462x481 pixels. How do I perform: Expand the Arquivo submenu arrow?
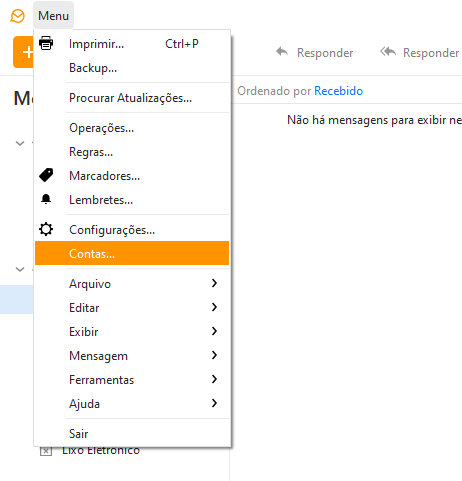[x=214, y=283]
